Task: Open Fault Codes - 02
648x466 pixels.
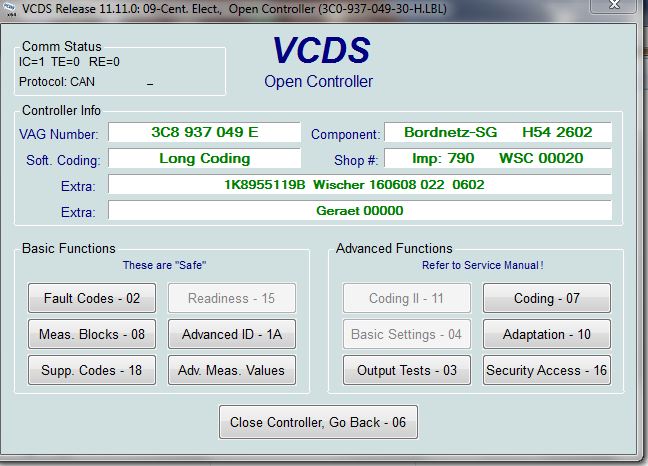Action: pos(92,298)
